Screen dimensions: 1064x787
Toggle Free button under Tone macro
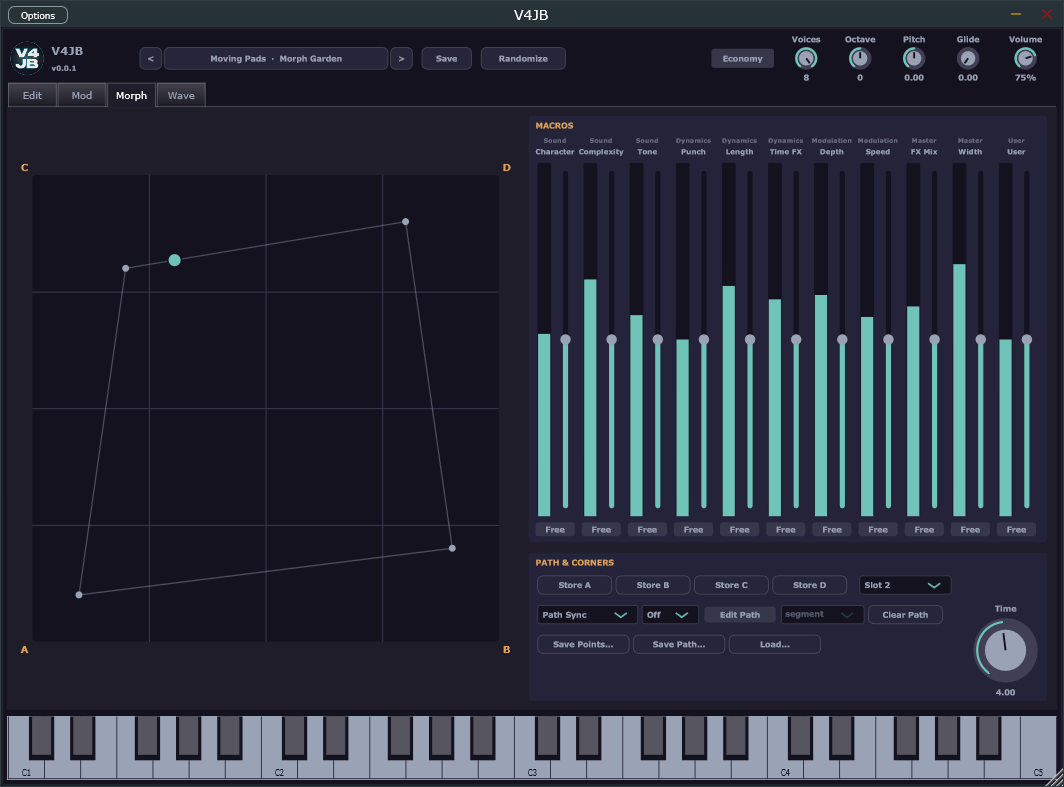pos(647,529)
